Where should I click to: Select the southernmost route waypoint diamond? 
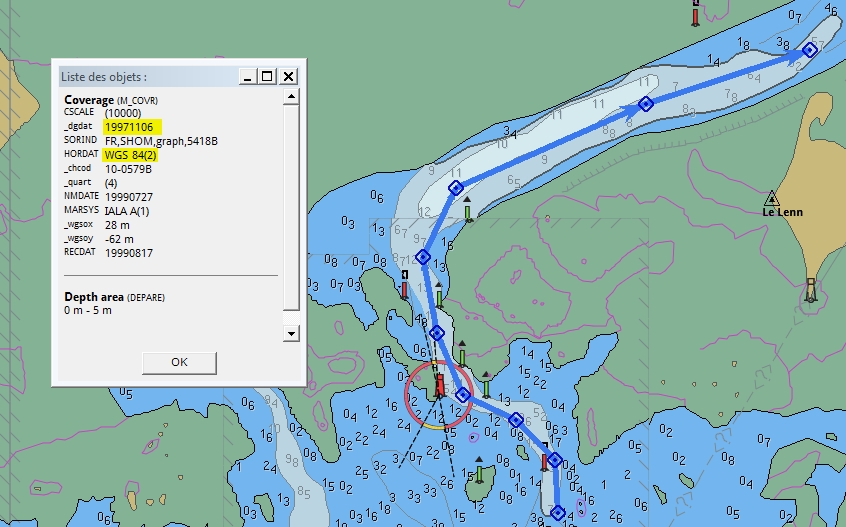pos(558,513)
